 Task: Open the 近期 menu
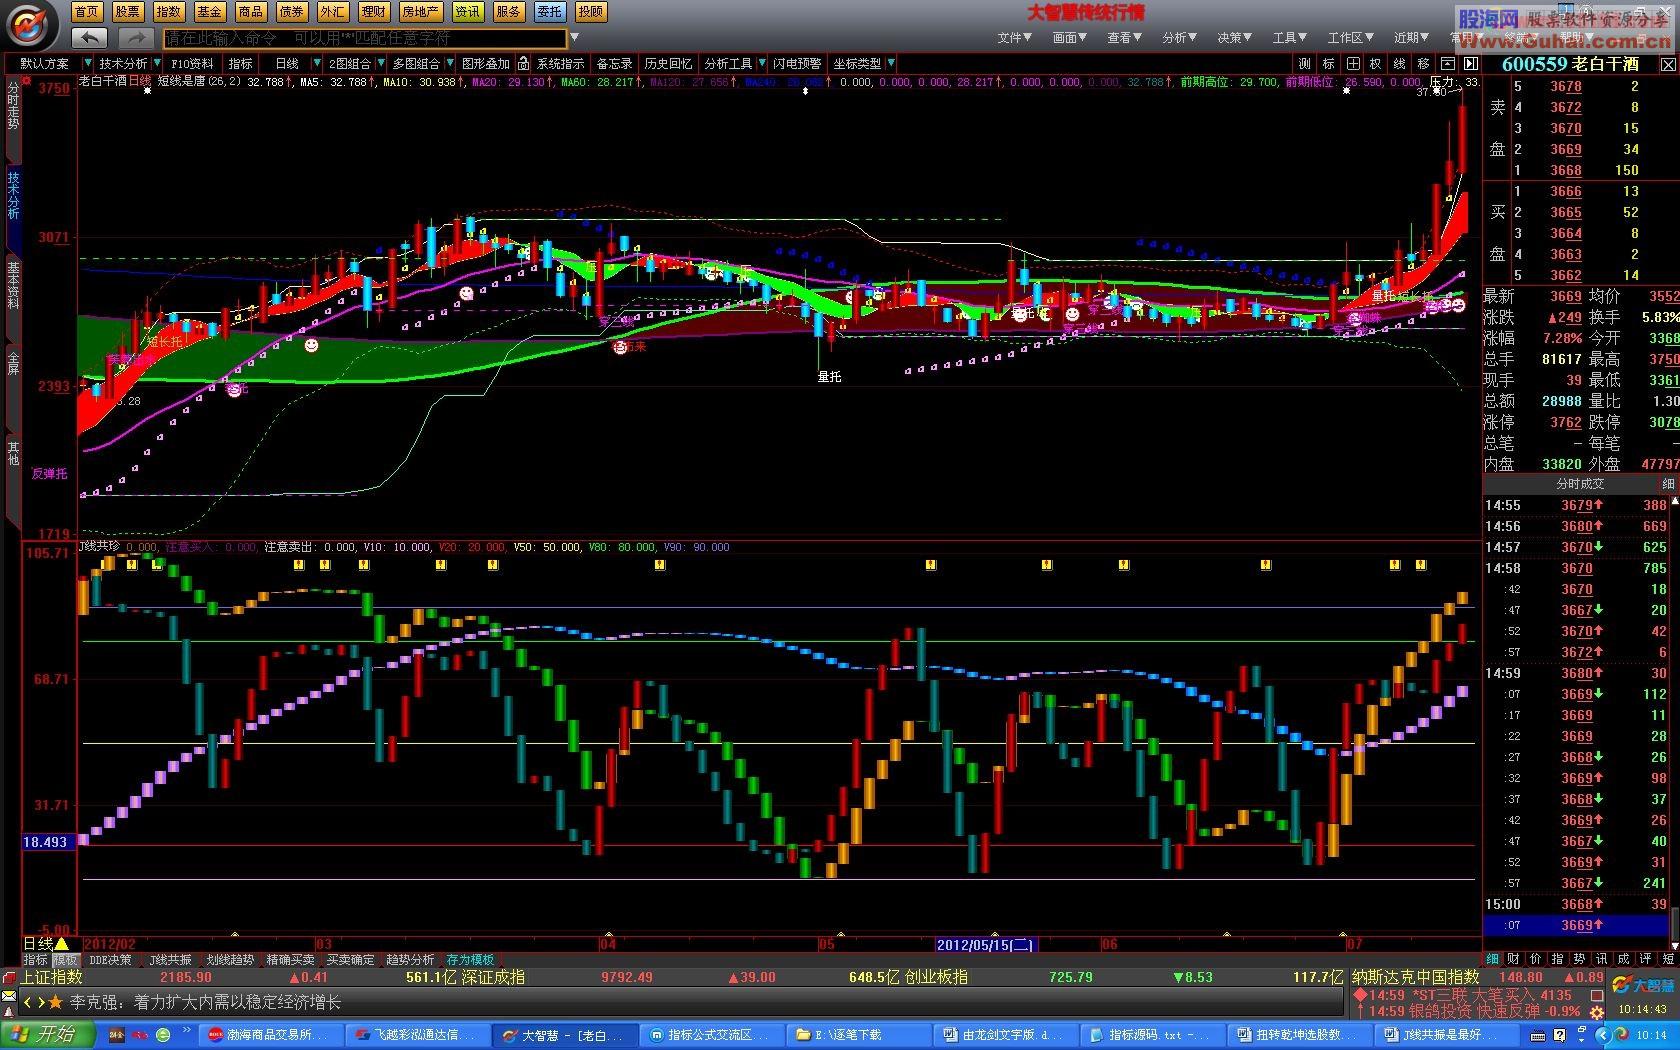pyautogui.click(x=1412, y=37)
